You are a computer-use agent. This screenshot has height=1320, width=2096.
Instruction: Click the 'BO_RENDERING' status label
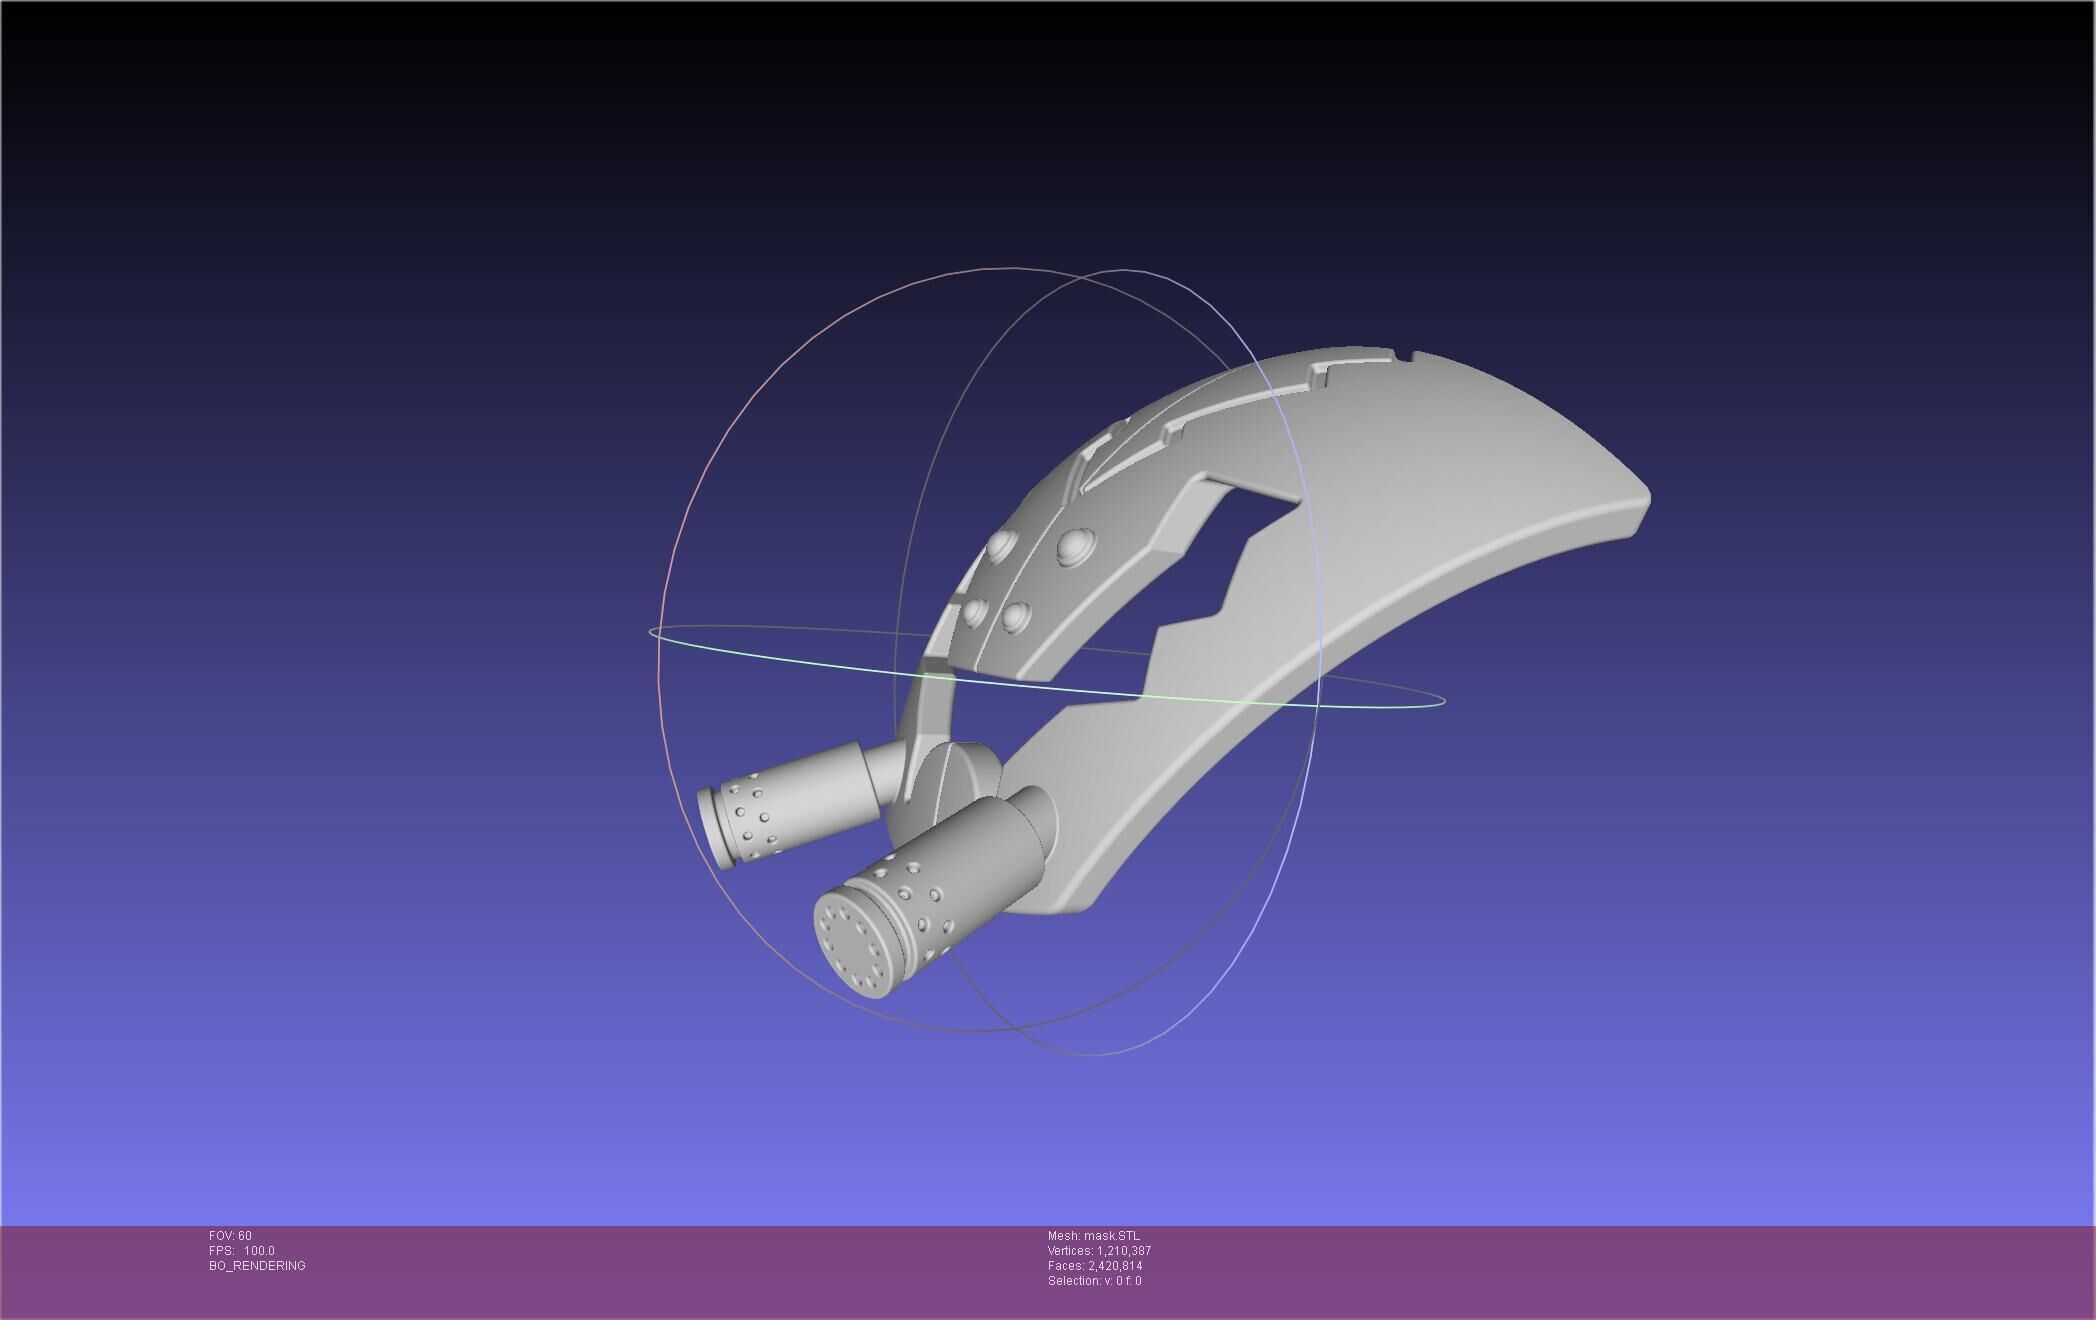click(x=257, y=1266)
